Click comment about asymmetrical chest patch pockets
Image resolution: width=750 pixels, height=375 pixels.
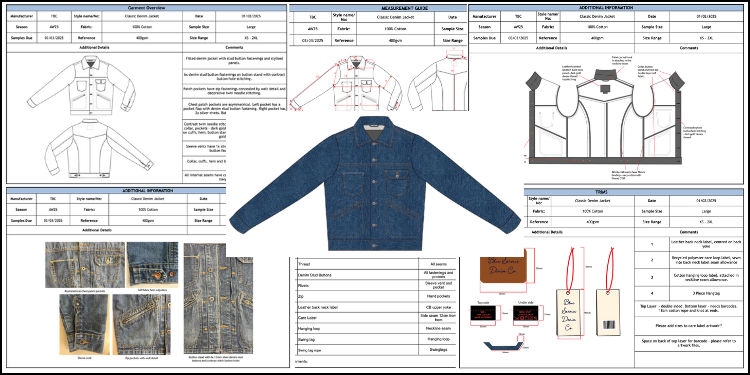pyautogui.click(x=235, y=110)
